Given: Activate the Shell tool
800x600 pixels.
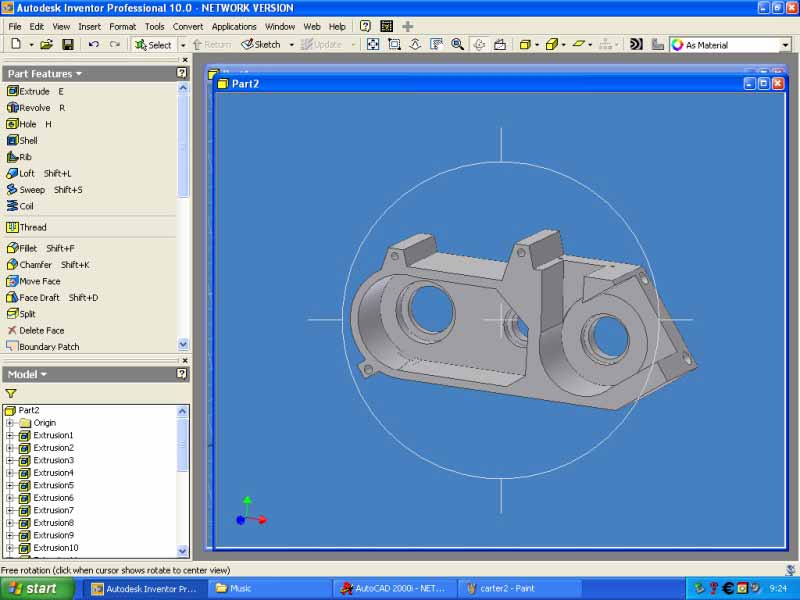Looking at the screenshot, I should pyautogui.click(x=22, y=140).
